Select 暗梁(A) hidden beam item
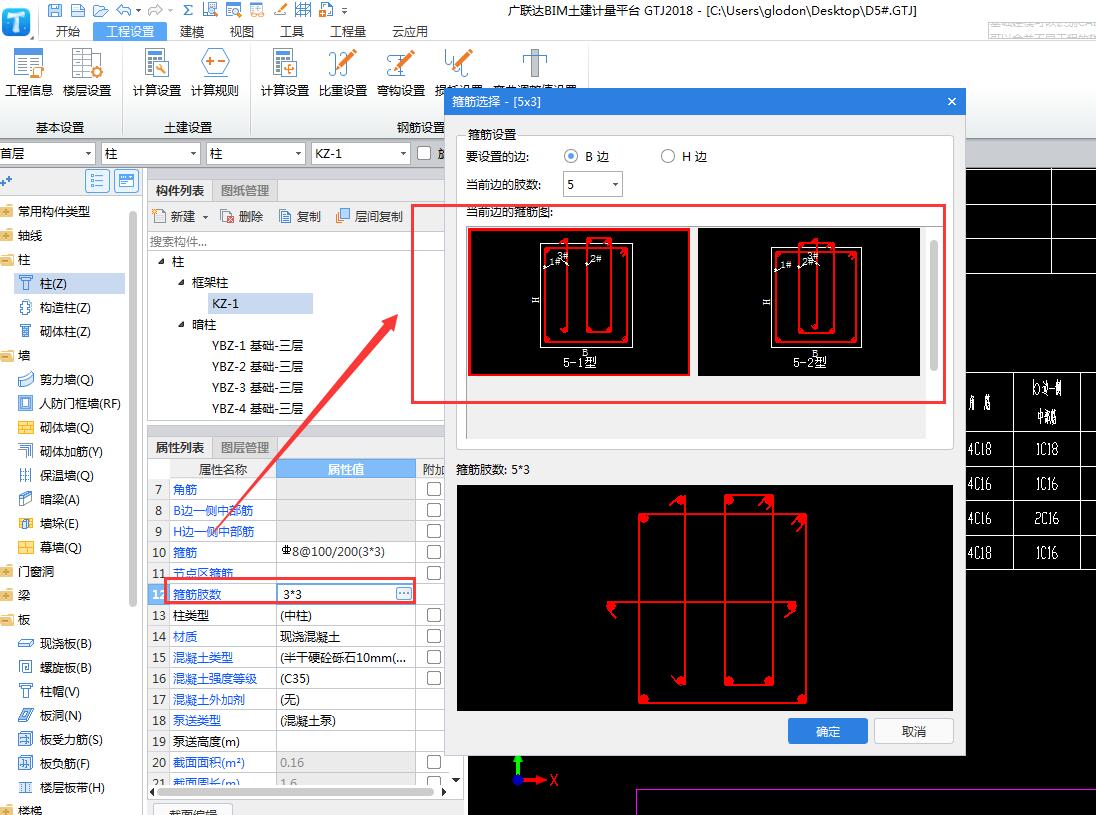 click(x=59, y=500)
